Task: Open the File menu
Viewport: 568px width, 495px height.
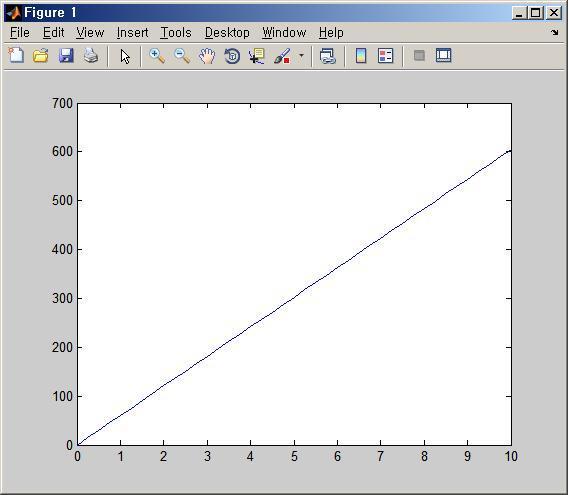Action: pyautogui.click(x=20, y=33)
